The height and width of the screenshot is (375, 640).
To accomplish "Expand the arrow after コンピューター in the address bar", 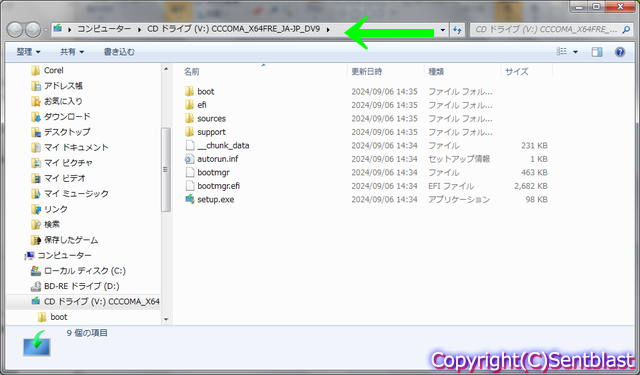I will click(x=140, y=29).
